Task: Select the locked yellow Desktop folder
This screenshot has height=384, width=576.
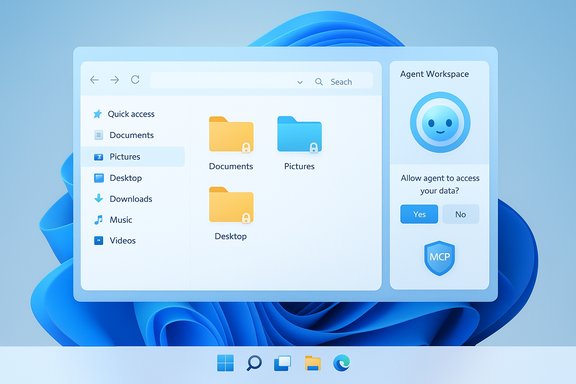Action: 231,205
